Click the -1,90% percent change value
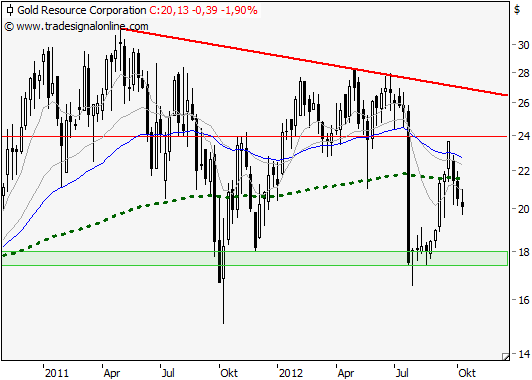This screenshot has width=532, height=380. [239, 10]
